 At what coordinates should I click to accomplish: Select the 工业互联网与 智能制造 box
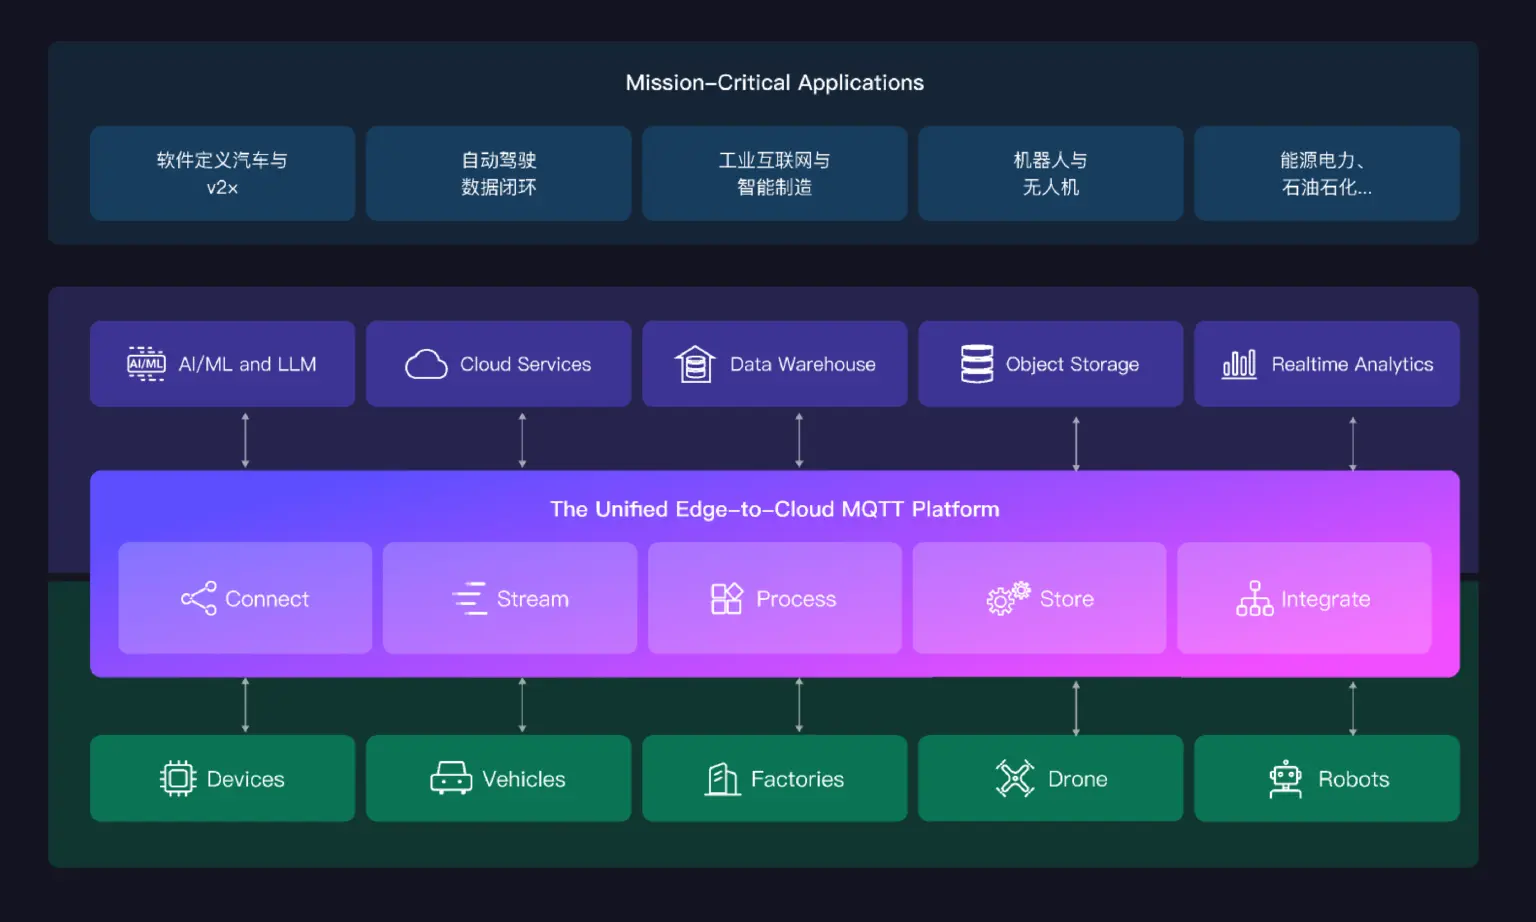[774, 173]
